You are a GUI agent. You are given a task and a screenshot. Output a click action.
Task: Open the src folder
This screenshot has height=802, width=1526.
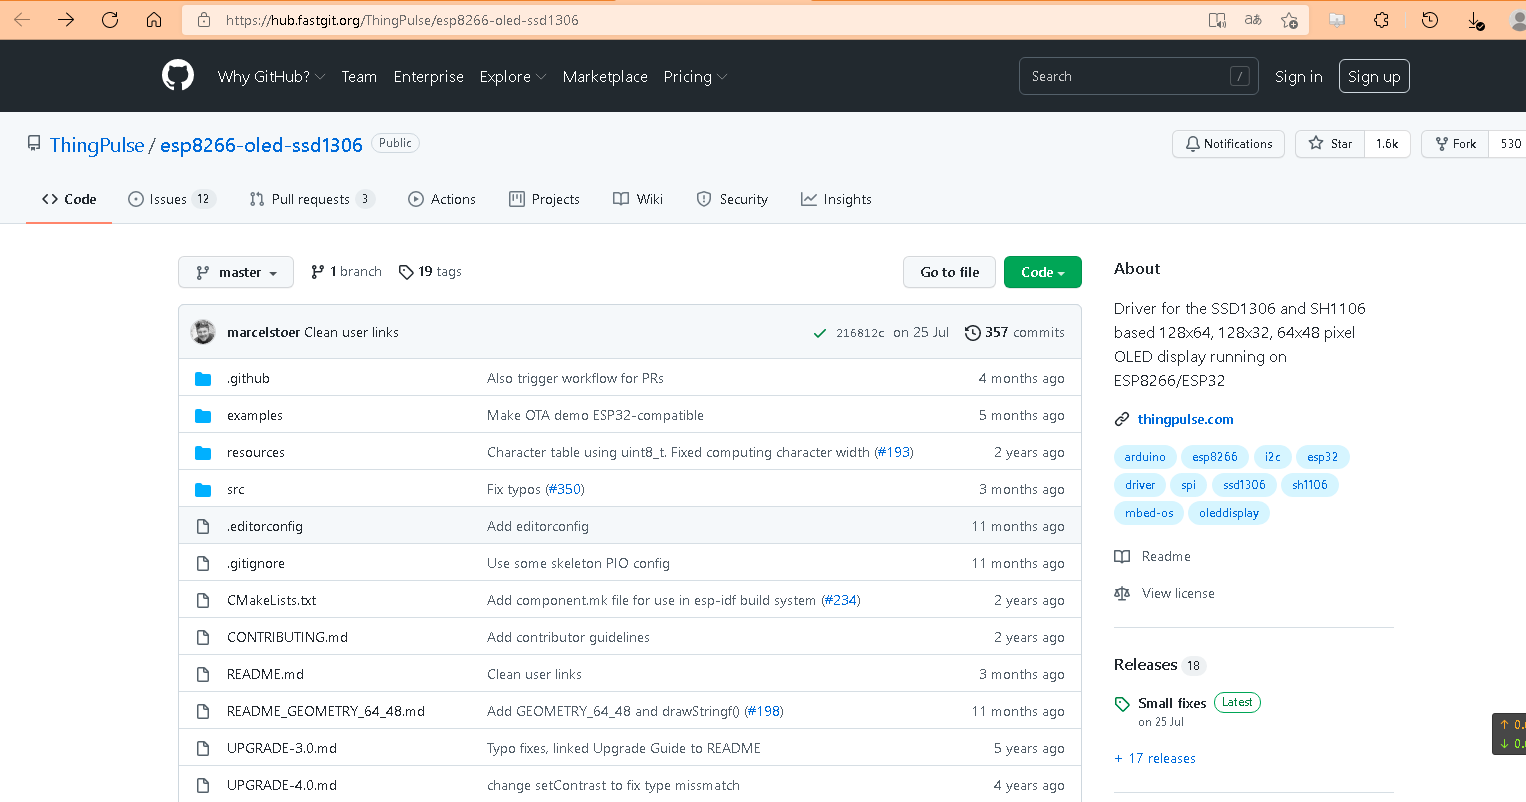coord(236,489)
